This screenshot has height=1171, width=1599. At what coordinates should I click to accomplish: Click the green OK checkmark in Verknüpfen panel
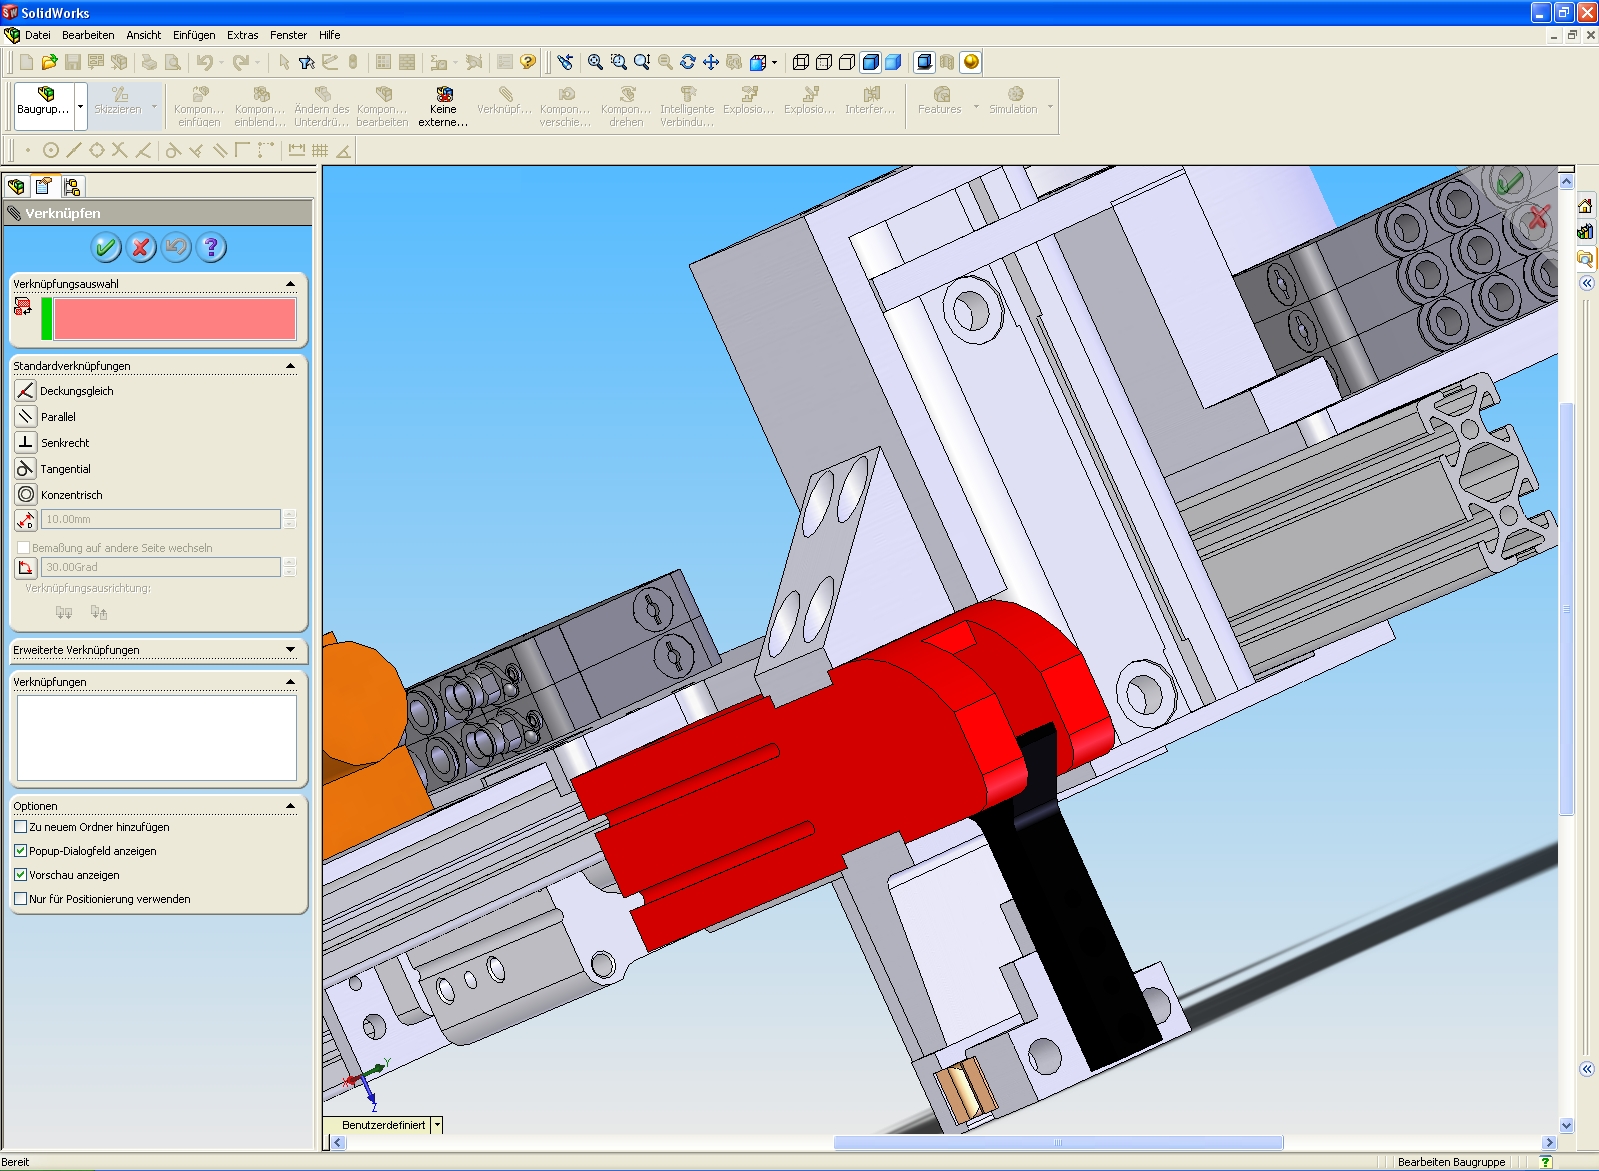[106, 247]
